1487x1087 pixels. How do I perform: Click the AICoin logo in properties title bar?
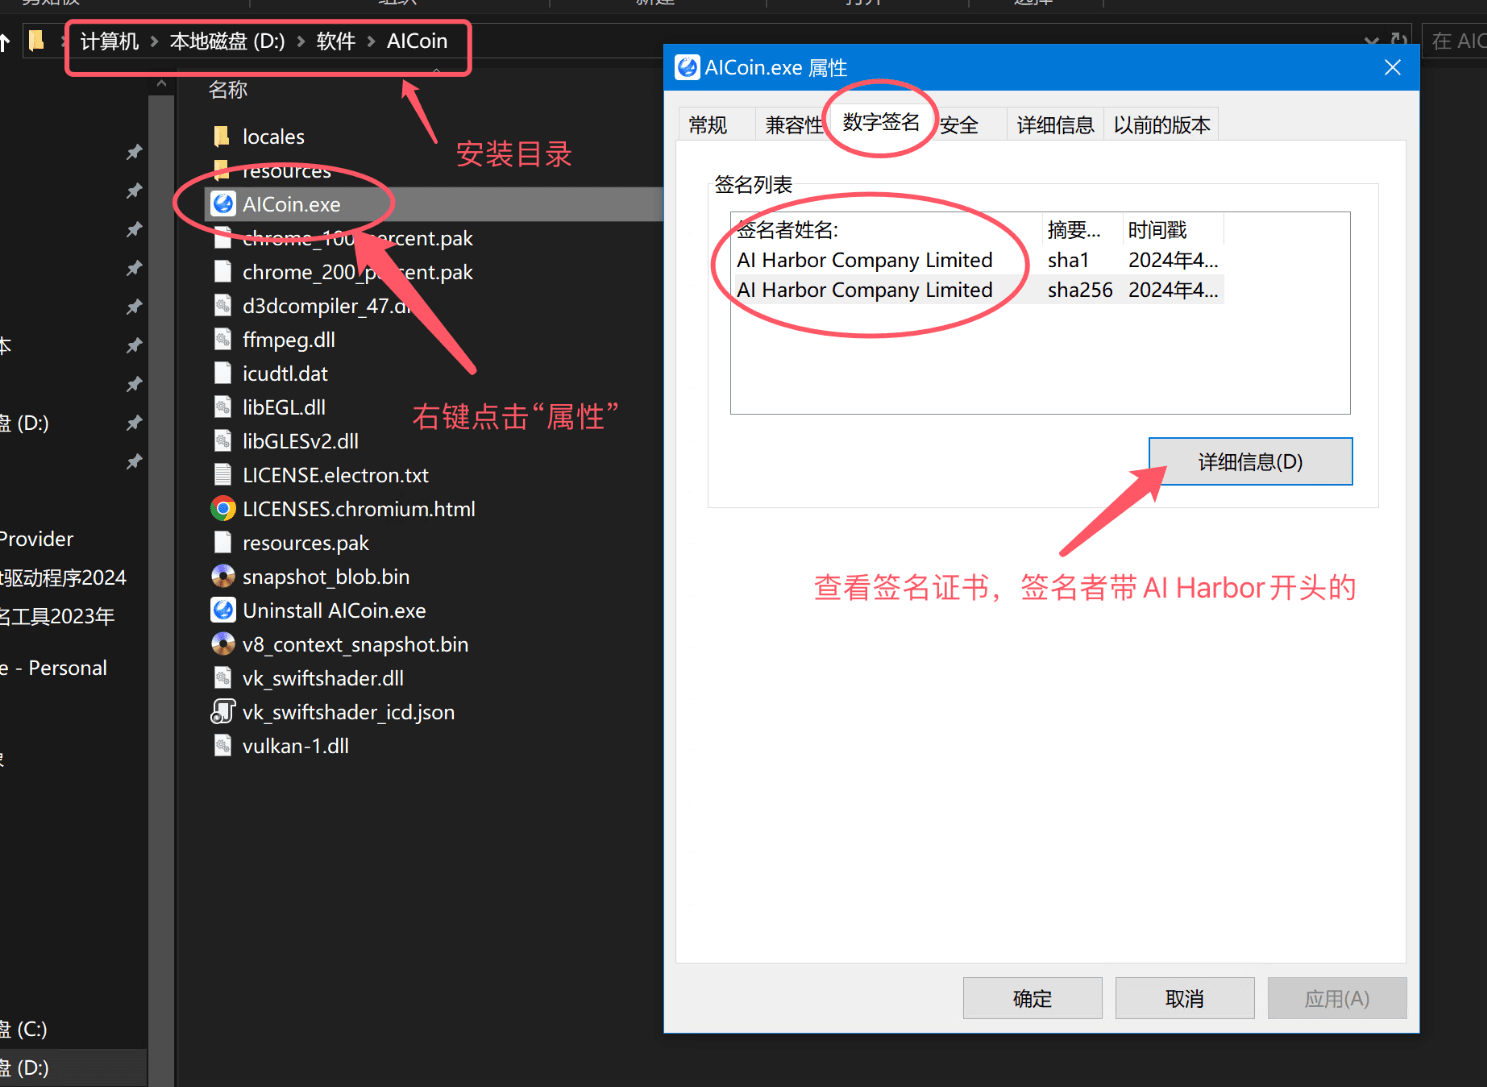(x=687, y=67)
